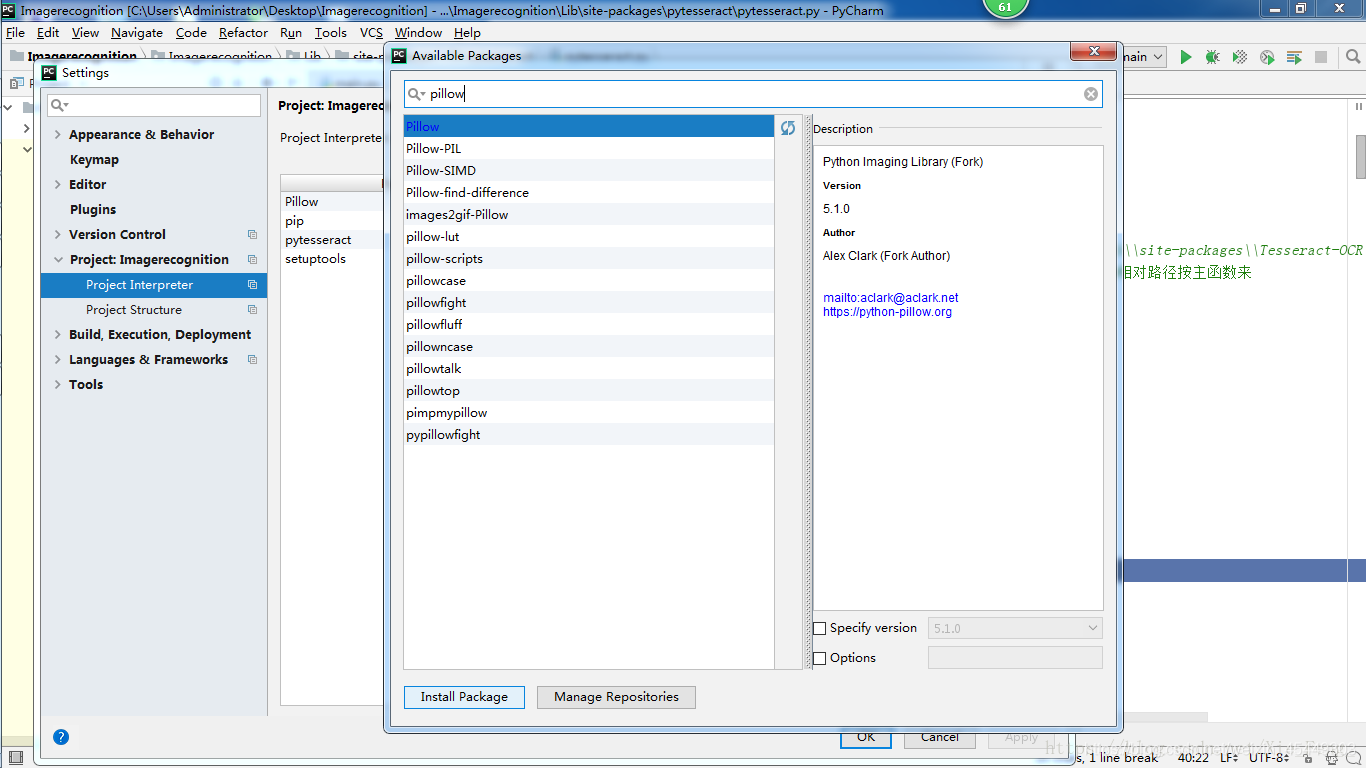This screenshot has height=768, width=1366.
Task: Click the tool window toggle at bottom-left corner
Action: (x=15, y=758)
